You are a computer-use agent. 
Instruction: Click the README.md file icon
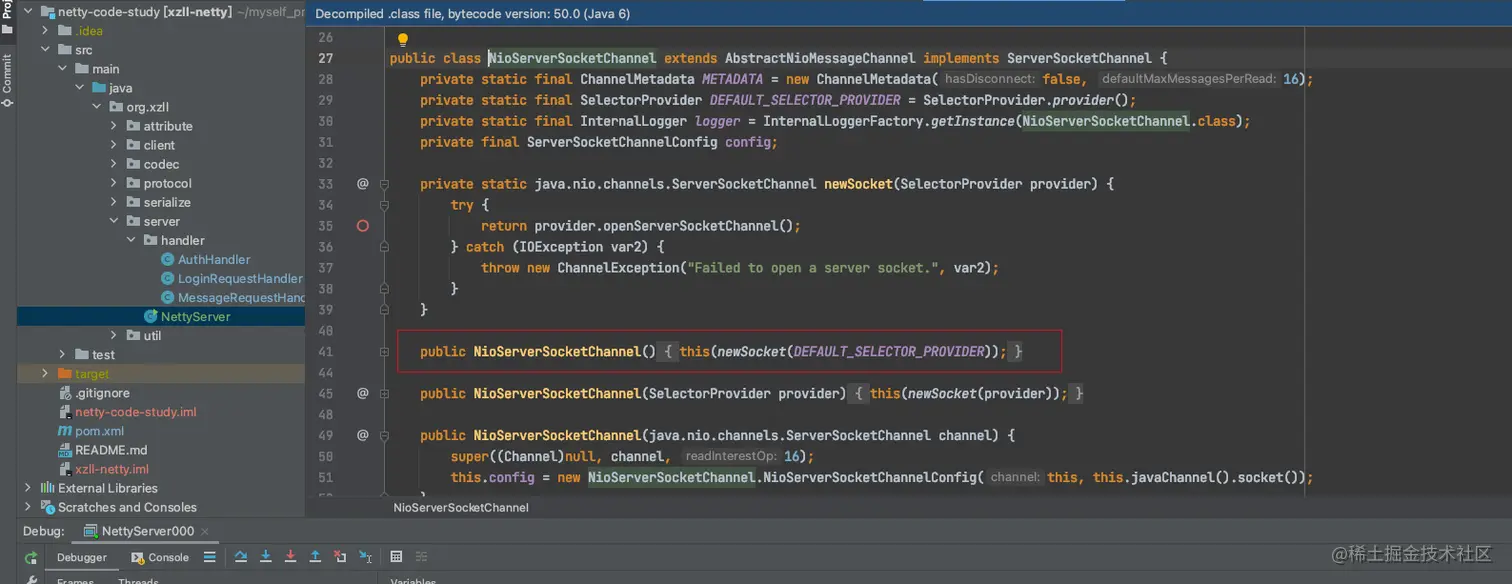pos(65,450)
